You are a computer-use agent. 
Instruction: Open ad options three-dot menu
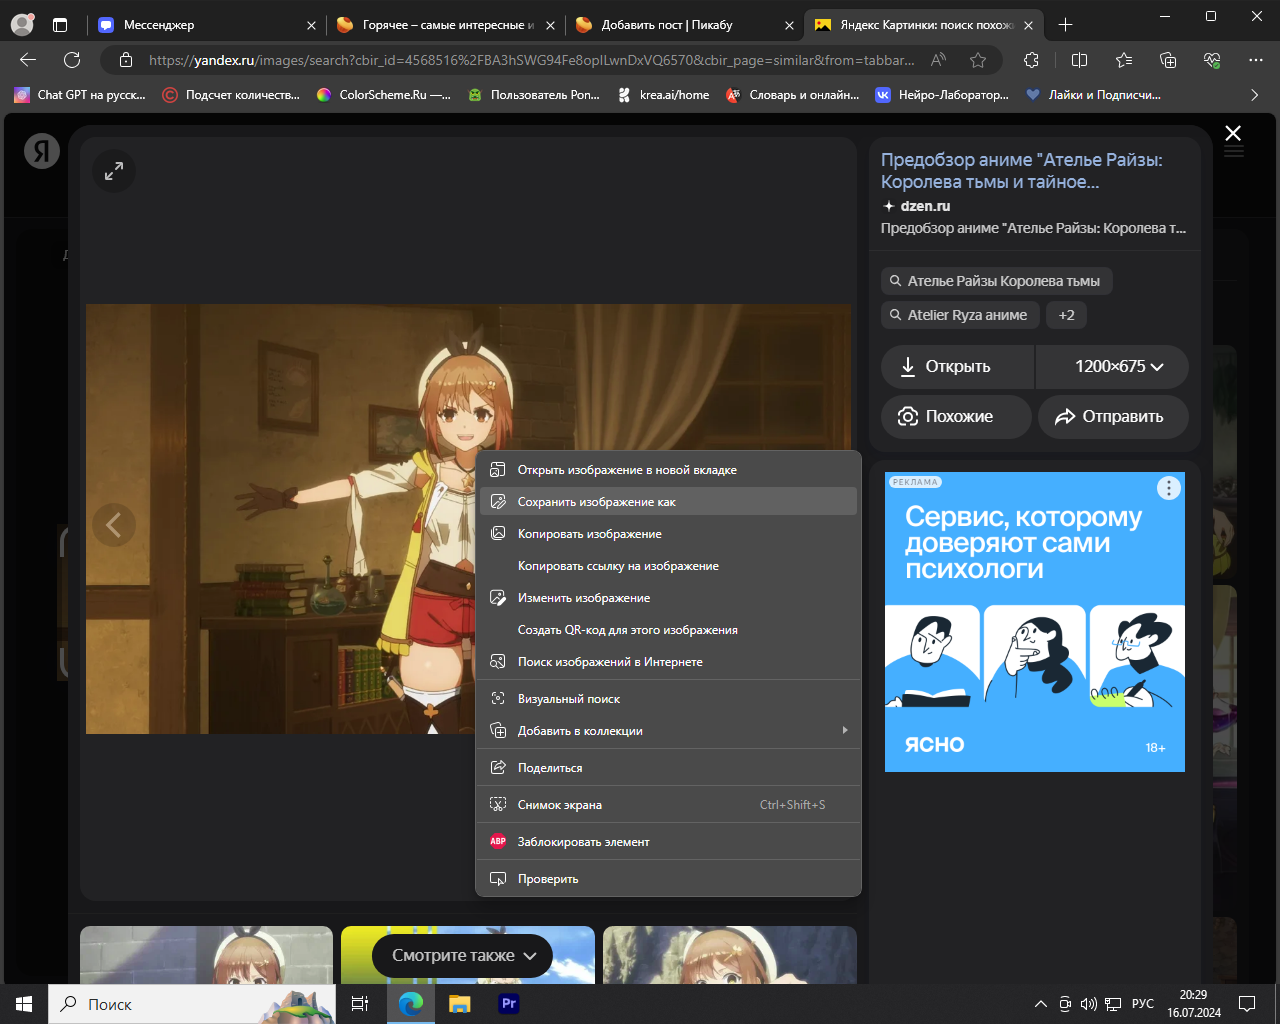[1168, 488]
